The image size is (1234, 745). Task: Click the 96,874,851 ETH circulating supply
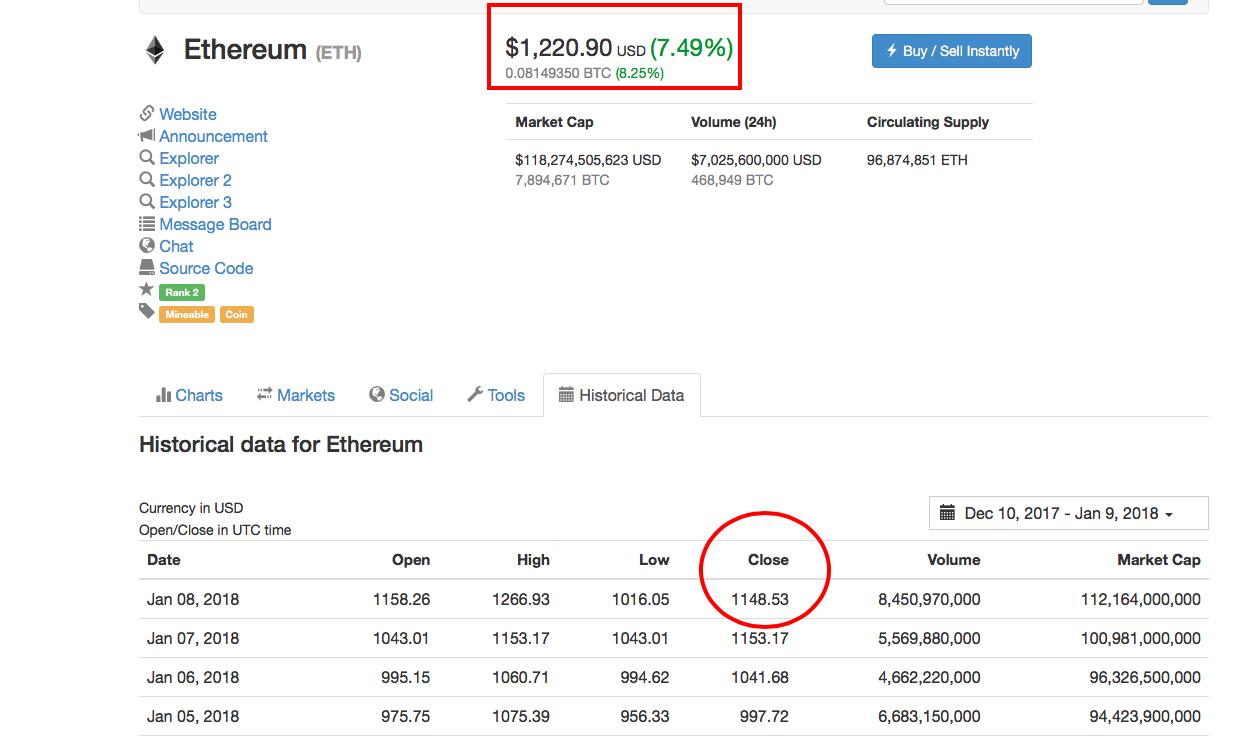pyautogui.click(x=917, y=160)
